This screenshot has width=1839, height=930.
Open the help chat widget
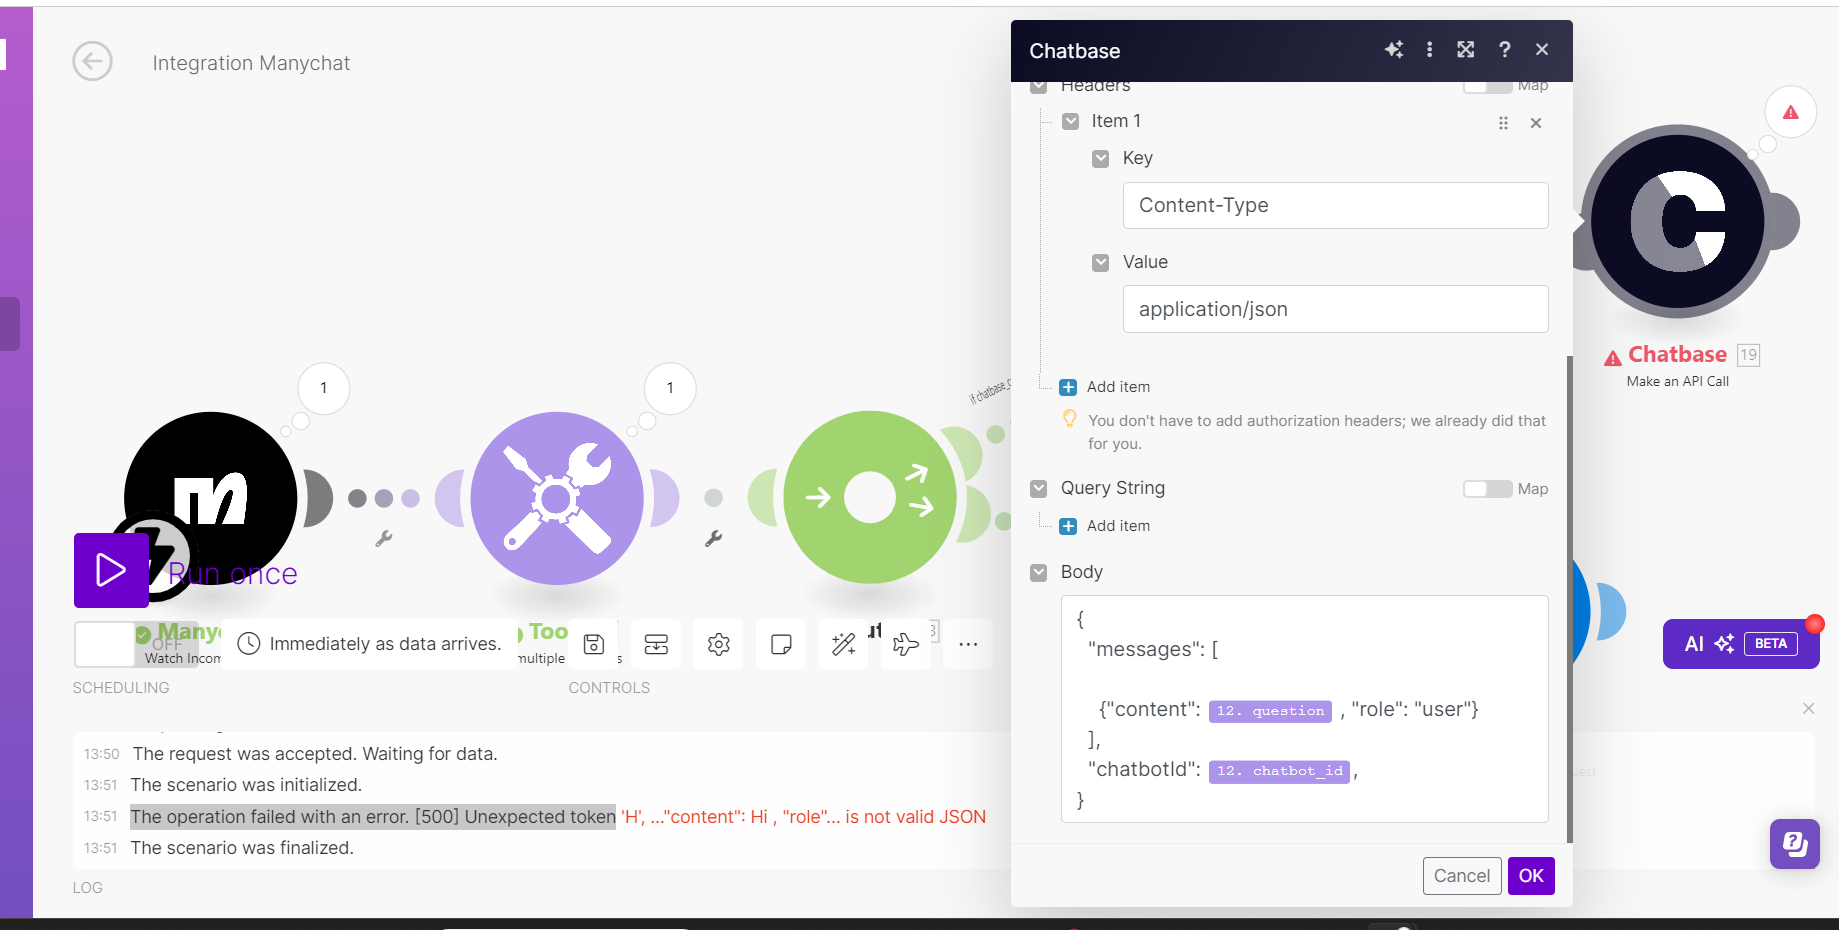1795,844
